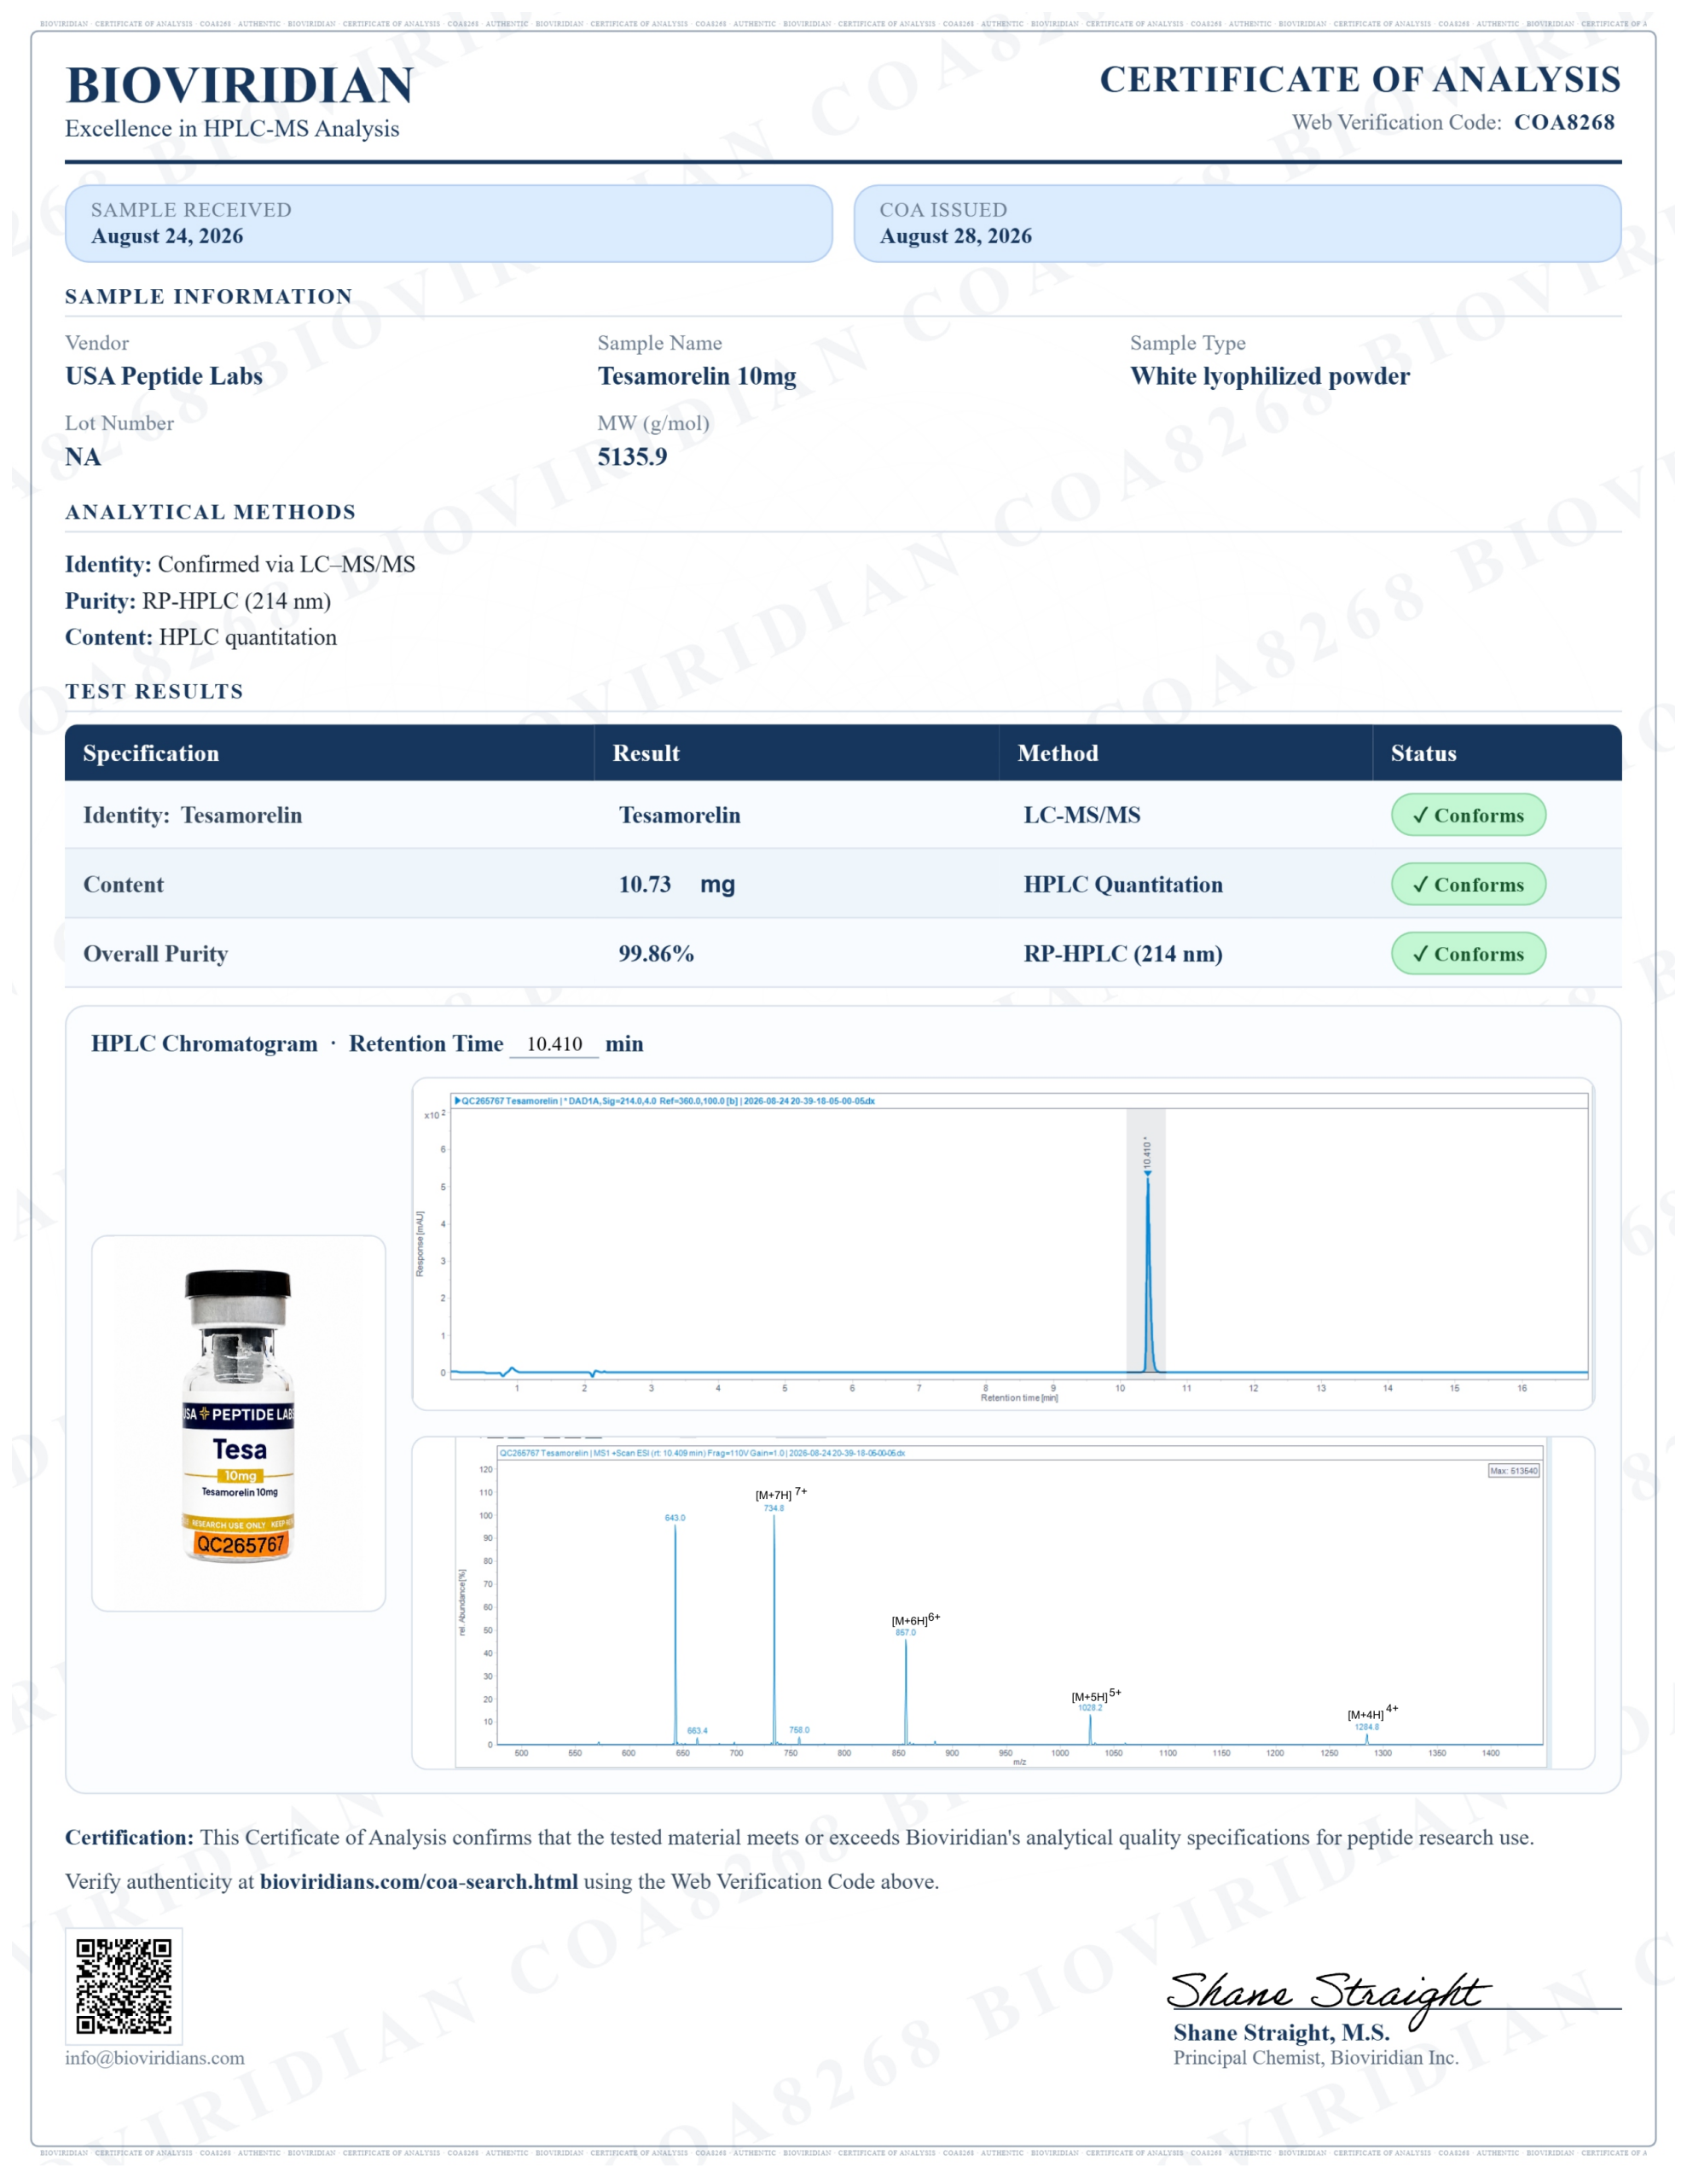Click the [M+7H]7+ peak label at 734.8
The width and height of the screenshot is (1687, 2184).
pyautogui.click(x=781, y=1494)
